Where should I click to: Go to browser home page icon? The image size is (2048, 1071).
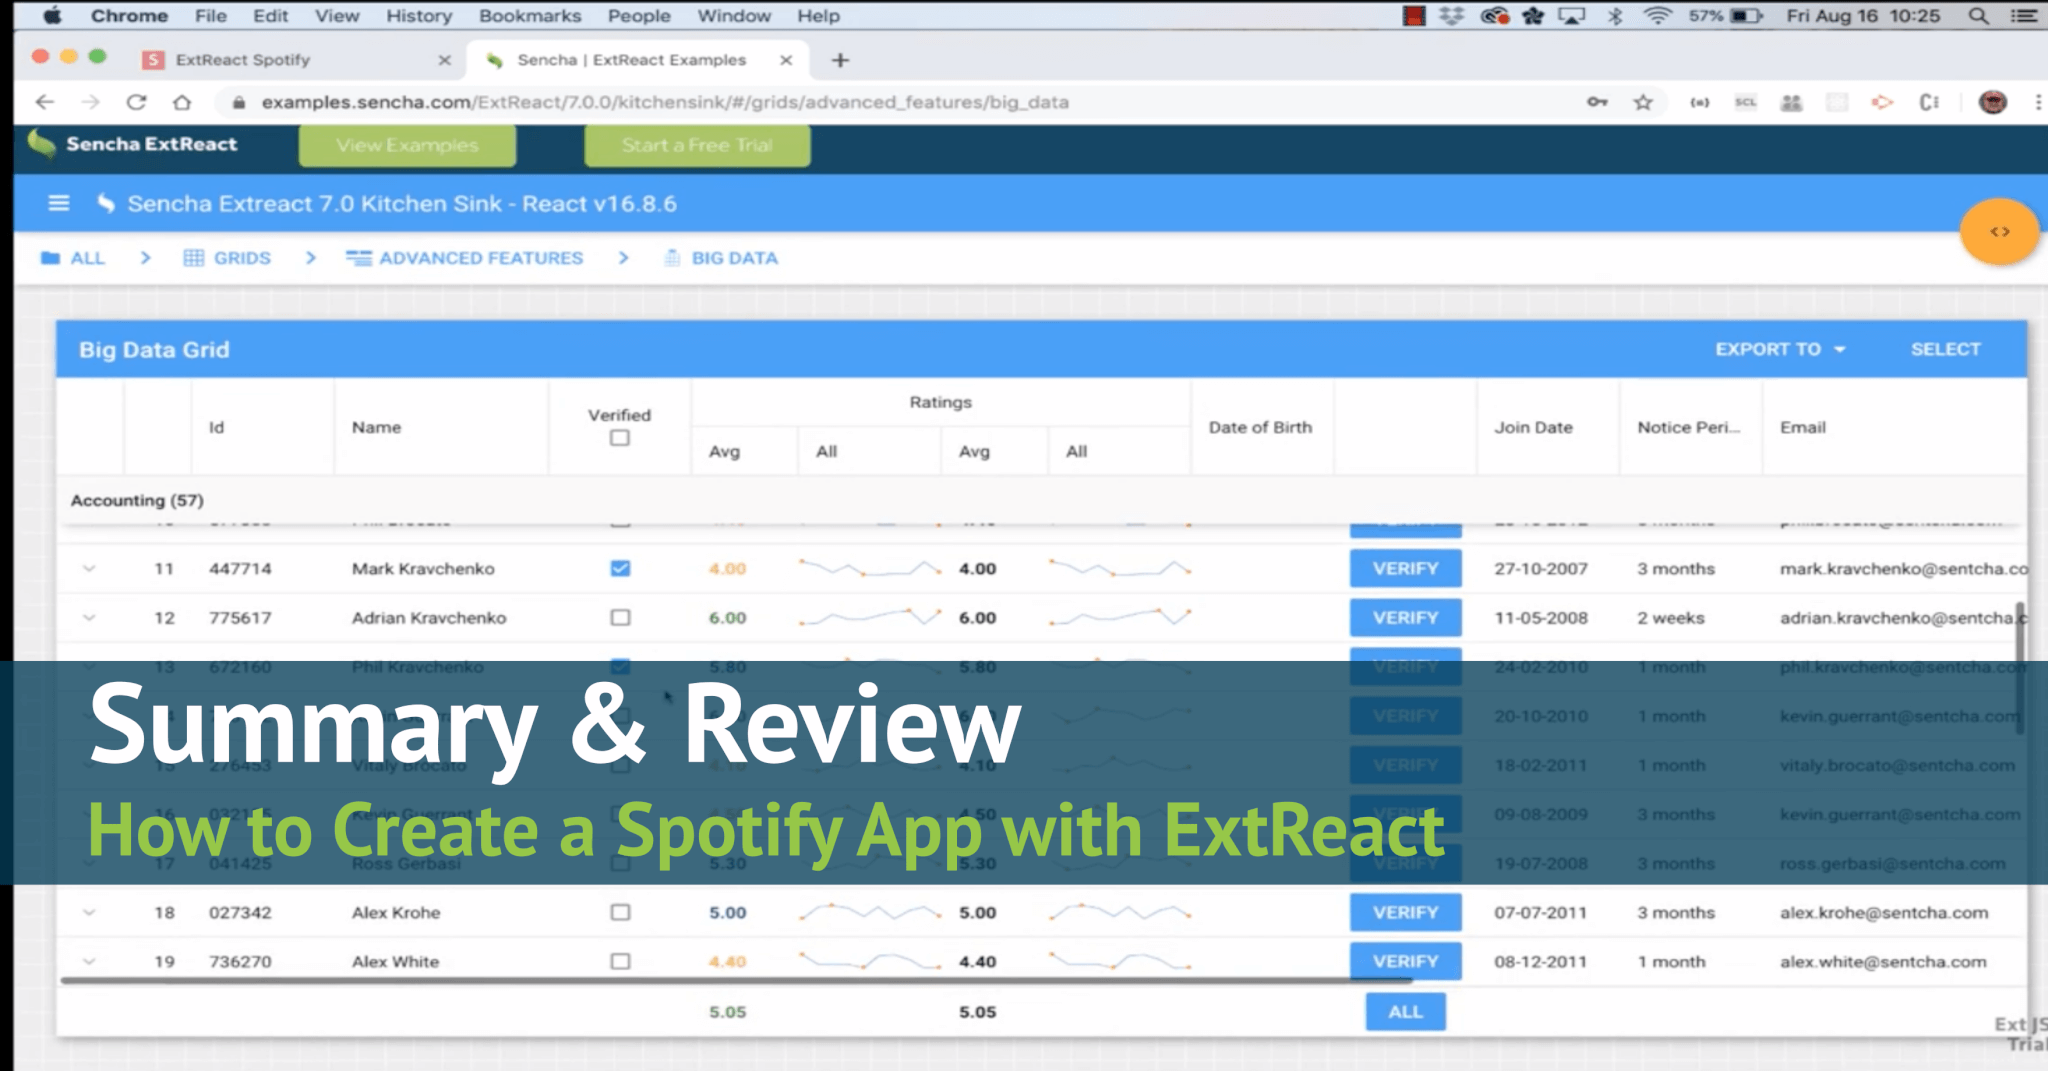coord(182,102)
